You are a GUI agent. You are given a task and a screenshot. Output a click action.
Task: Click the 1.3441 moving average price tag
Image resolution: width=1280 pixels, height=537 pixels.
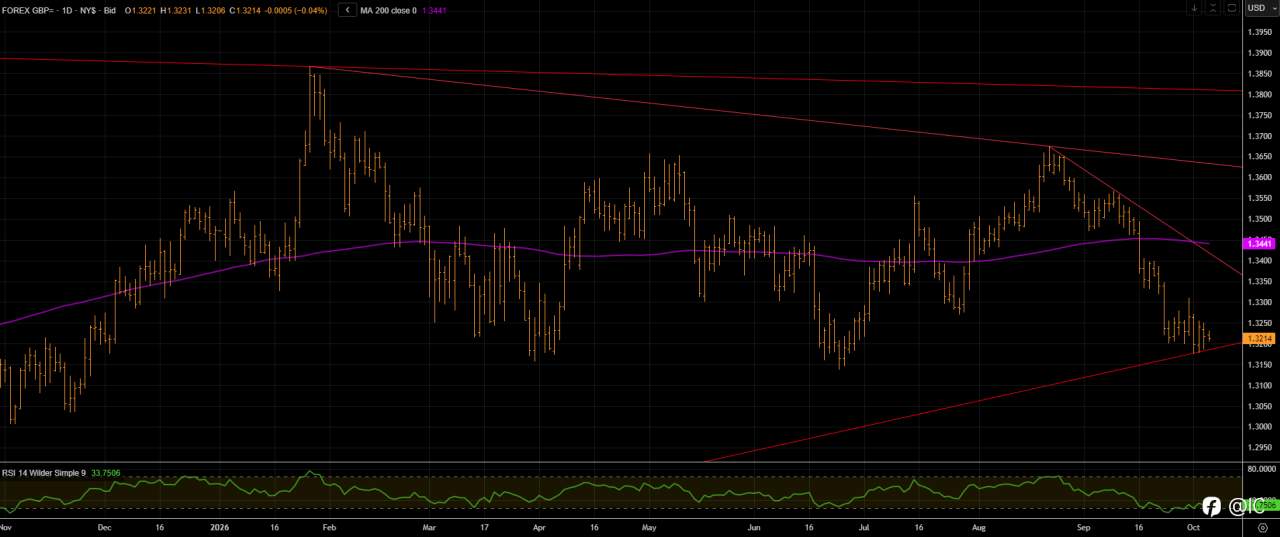coord(1257,243)
